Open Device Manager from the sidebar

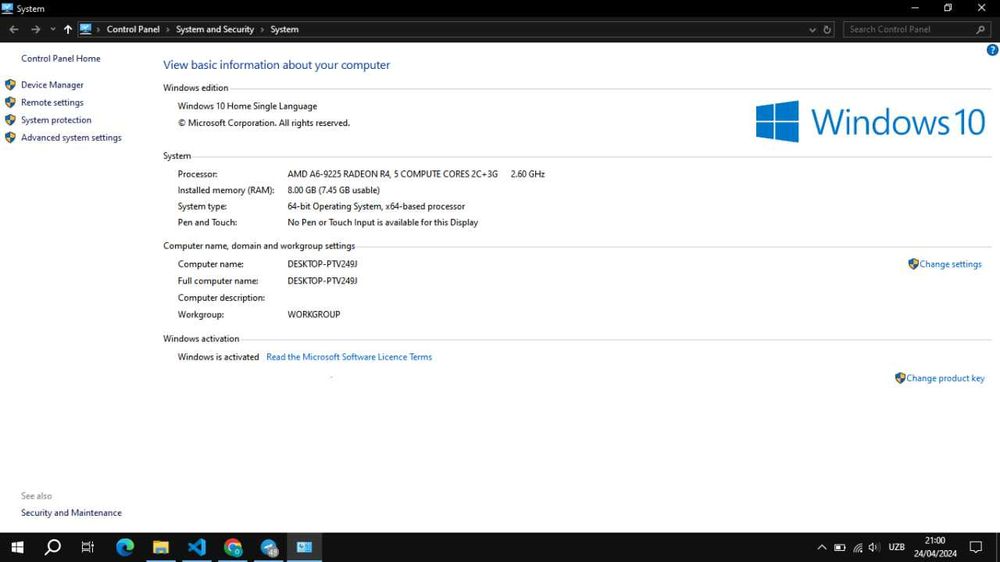52,85
